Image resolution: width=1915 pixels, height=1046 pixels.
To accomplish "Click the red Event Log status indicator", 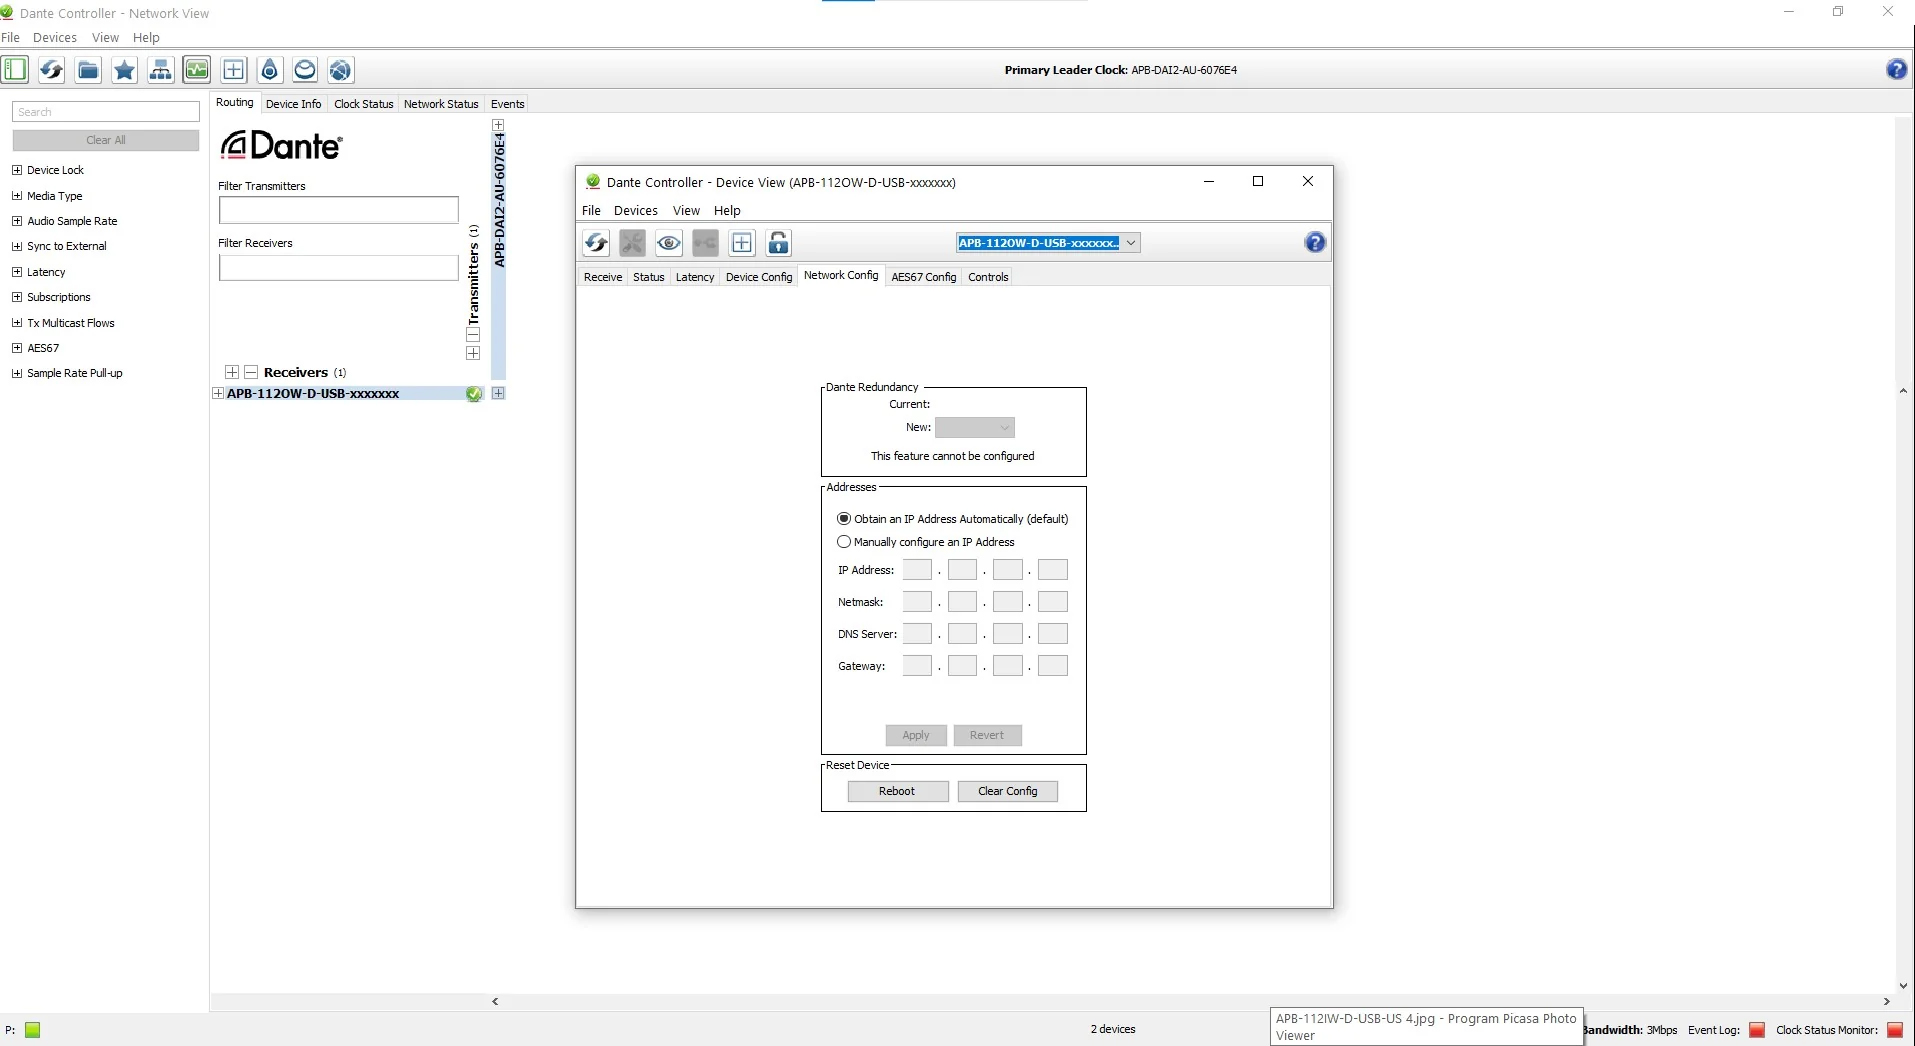I will (x=1757, y=1030).
